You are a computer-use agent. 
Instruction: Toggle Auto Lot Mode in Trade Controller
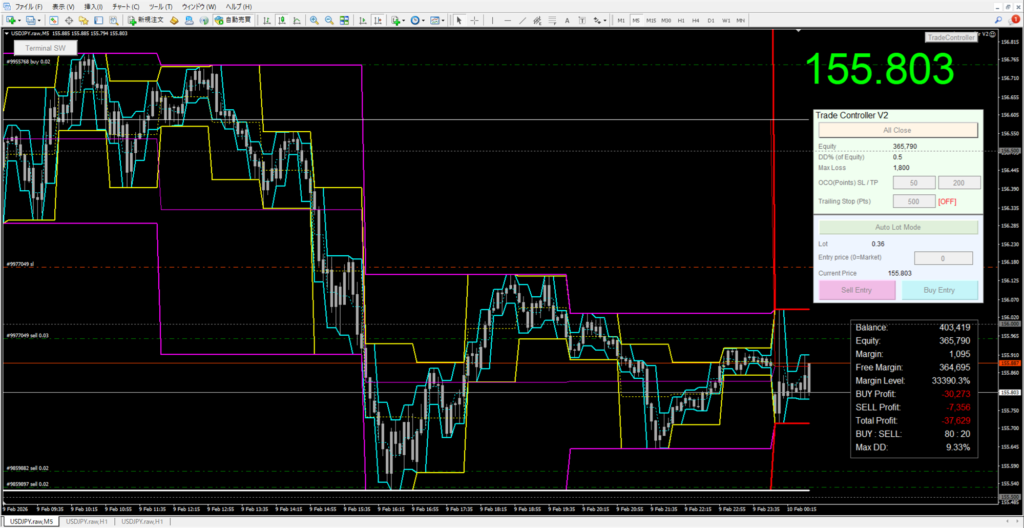coord(897,227)
